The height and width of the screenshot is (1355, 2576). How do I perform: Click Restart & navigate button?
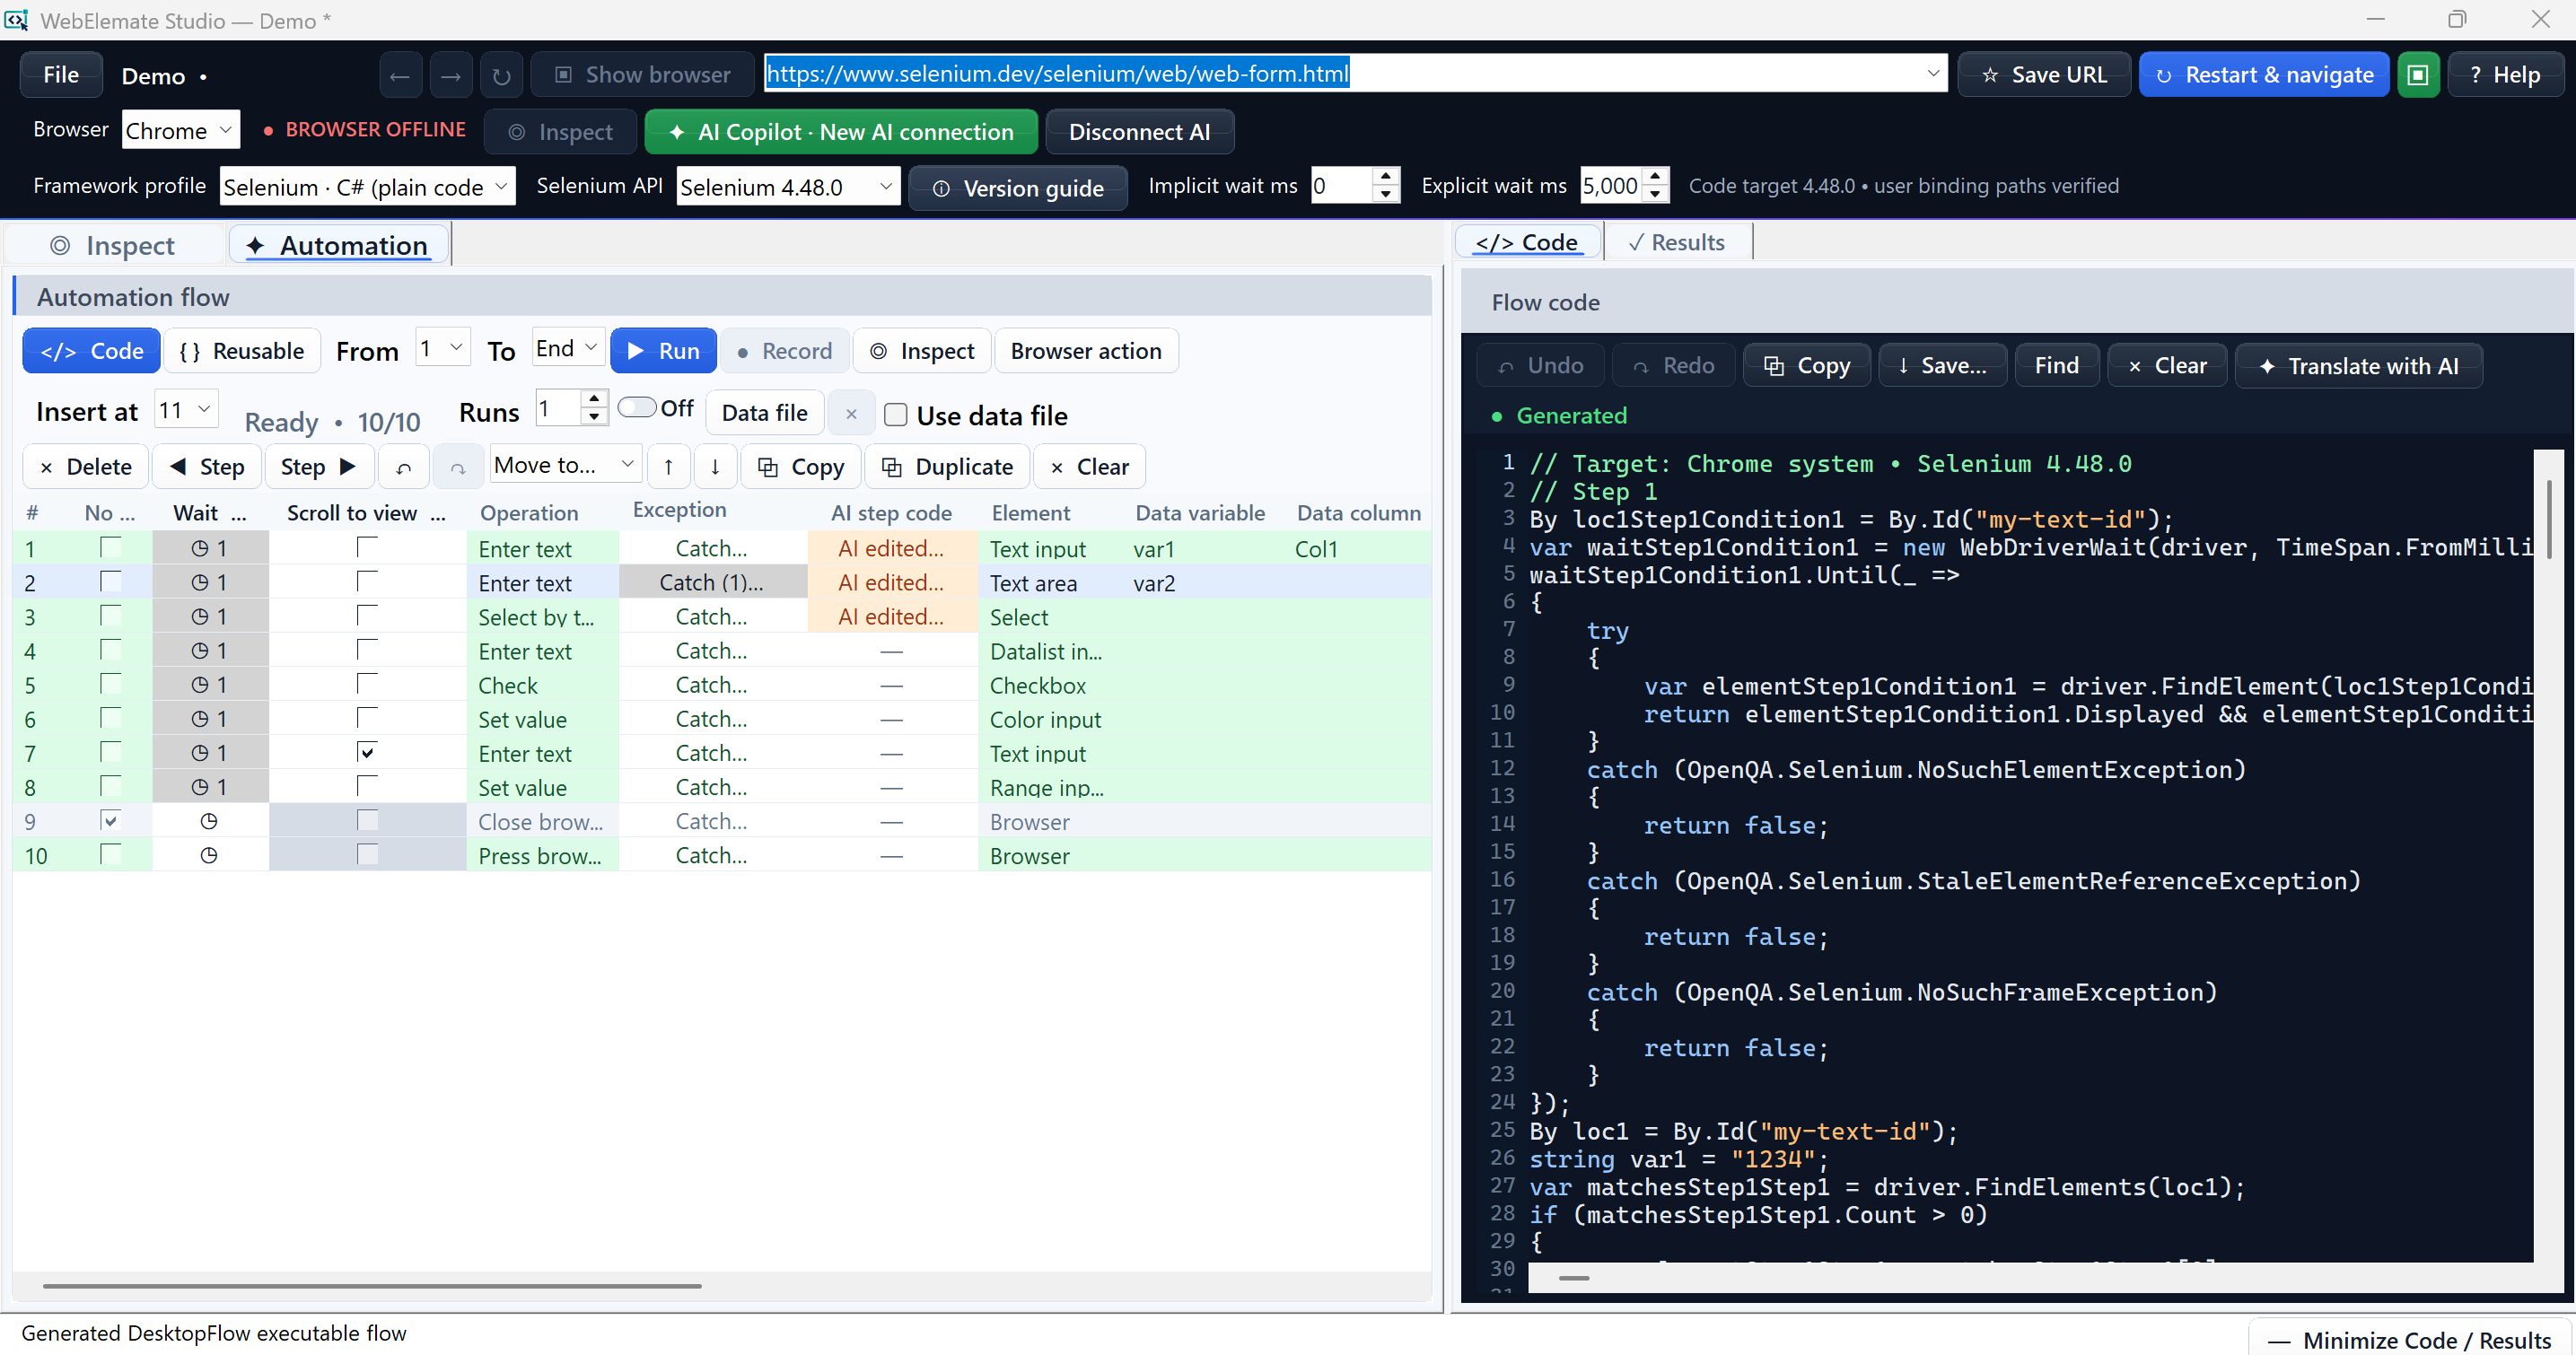[2264, 75]
